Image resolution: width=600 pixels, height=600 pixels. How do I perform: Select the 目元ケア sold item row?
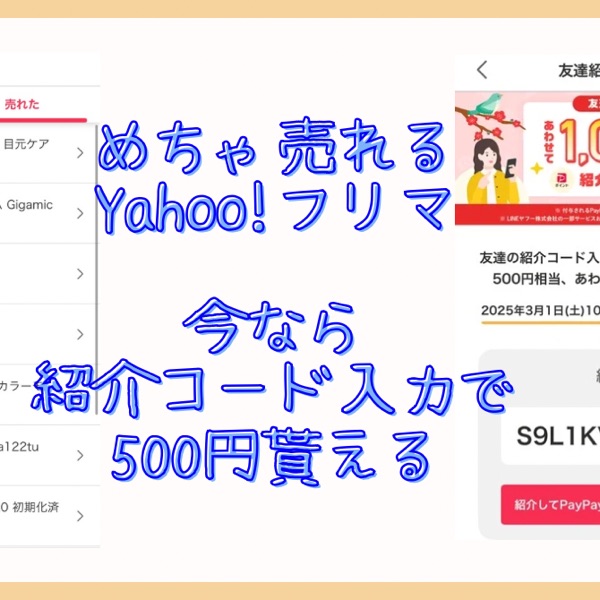48,153
